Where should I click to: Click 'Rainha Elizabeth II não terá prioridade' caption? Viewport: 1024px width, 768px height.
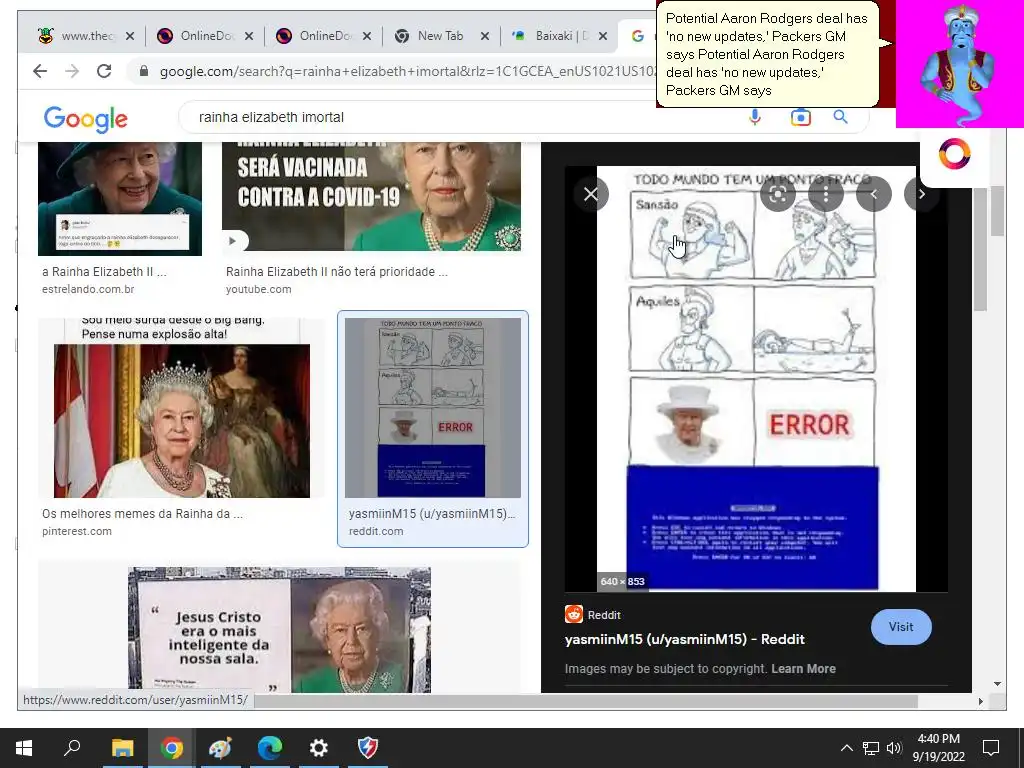click(336, 272)
